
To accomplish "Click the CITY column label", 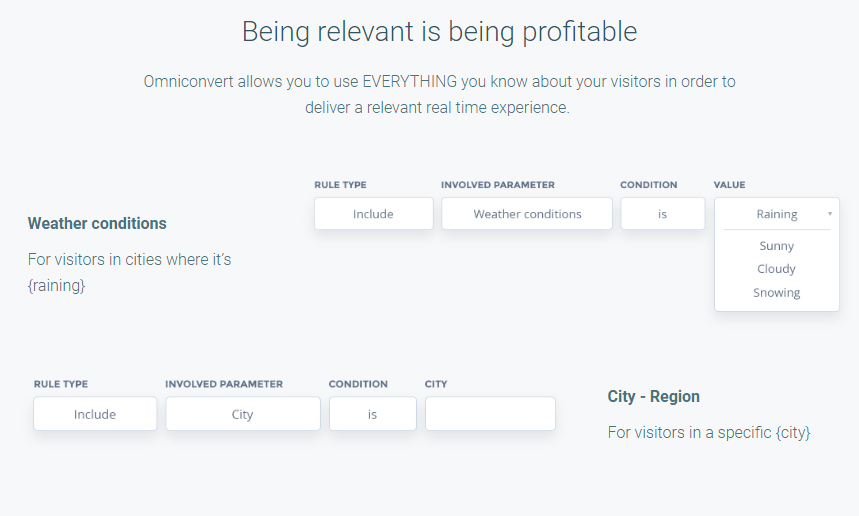I will (x=436, y=384).
